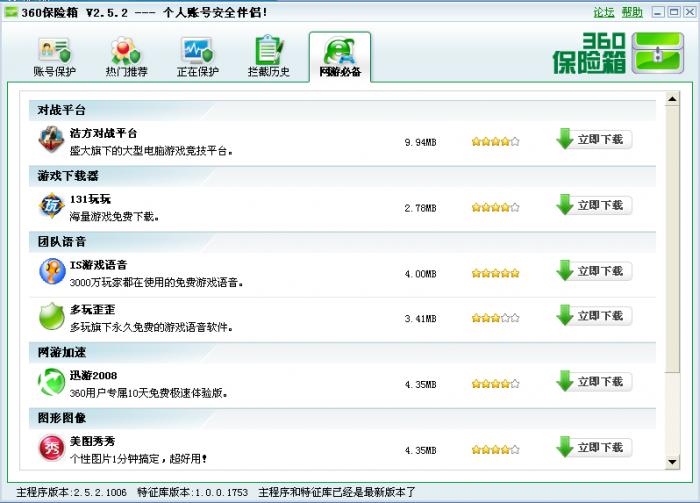Download 浩方对战平台 with 立即下载
Screen dimensions: 700x503
(594, 139)
